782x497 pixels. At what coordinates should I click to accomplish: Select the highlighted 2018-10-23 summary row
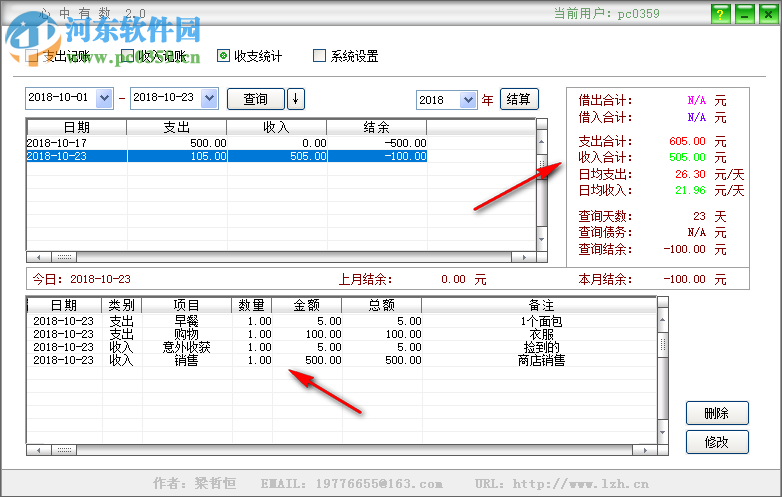coord(227,156)
